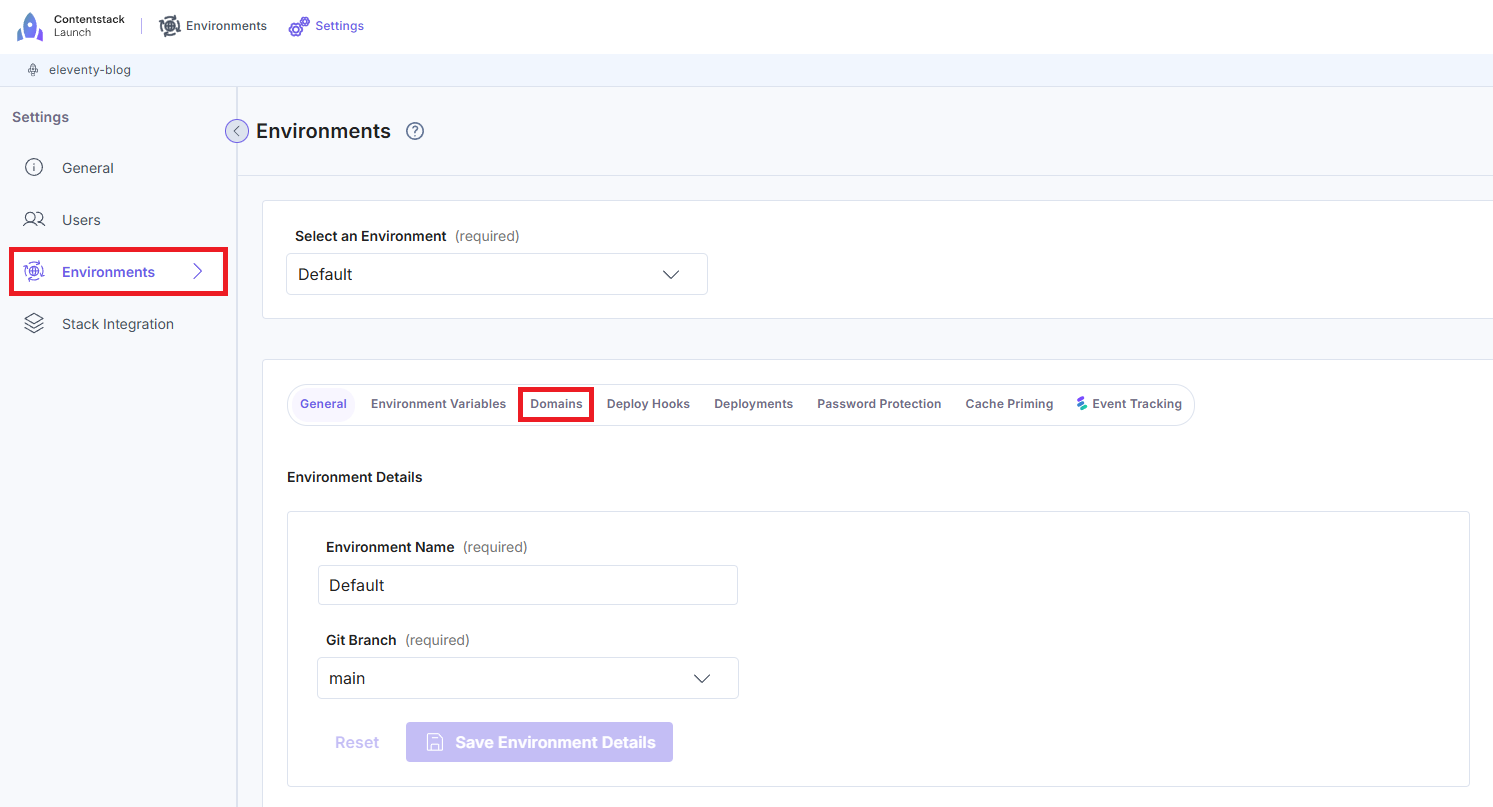This screenshot has height=807, width=1493.
Task: Select Stack Integration using its layers icon
Action: (x=34, y=323)
